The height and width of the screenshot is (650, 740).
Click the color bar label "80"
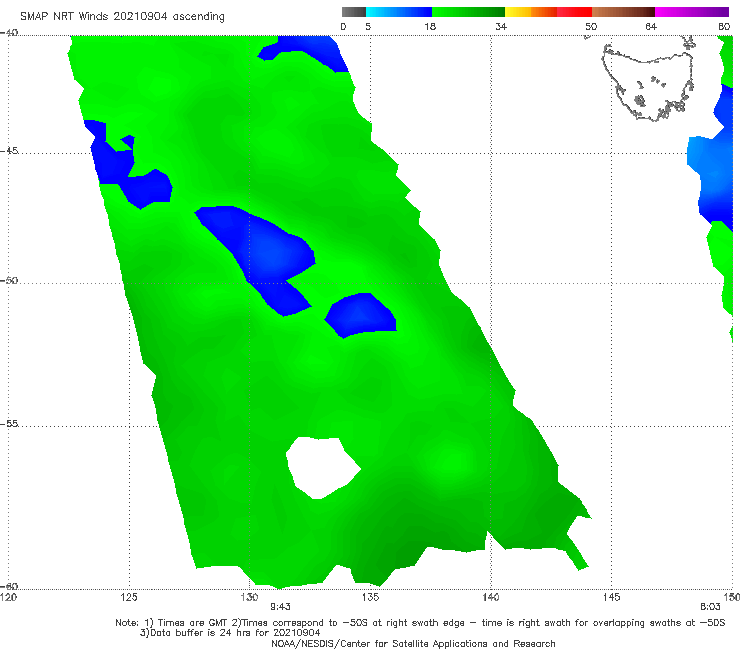[724, 26]
